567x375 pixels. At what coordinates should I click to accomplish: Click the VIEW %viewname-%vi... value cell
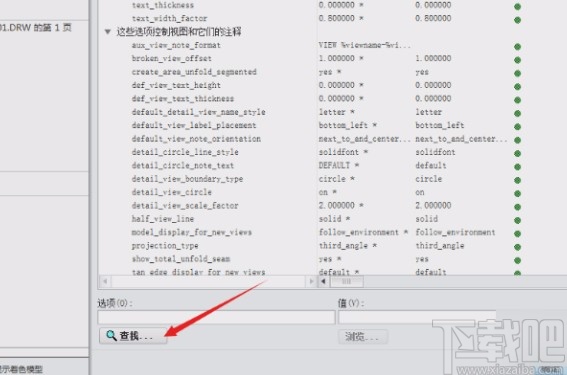(x=364, y=45)
